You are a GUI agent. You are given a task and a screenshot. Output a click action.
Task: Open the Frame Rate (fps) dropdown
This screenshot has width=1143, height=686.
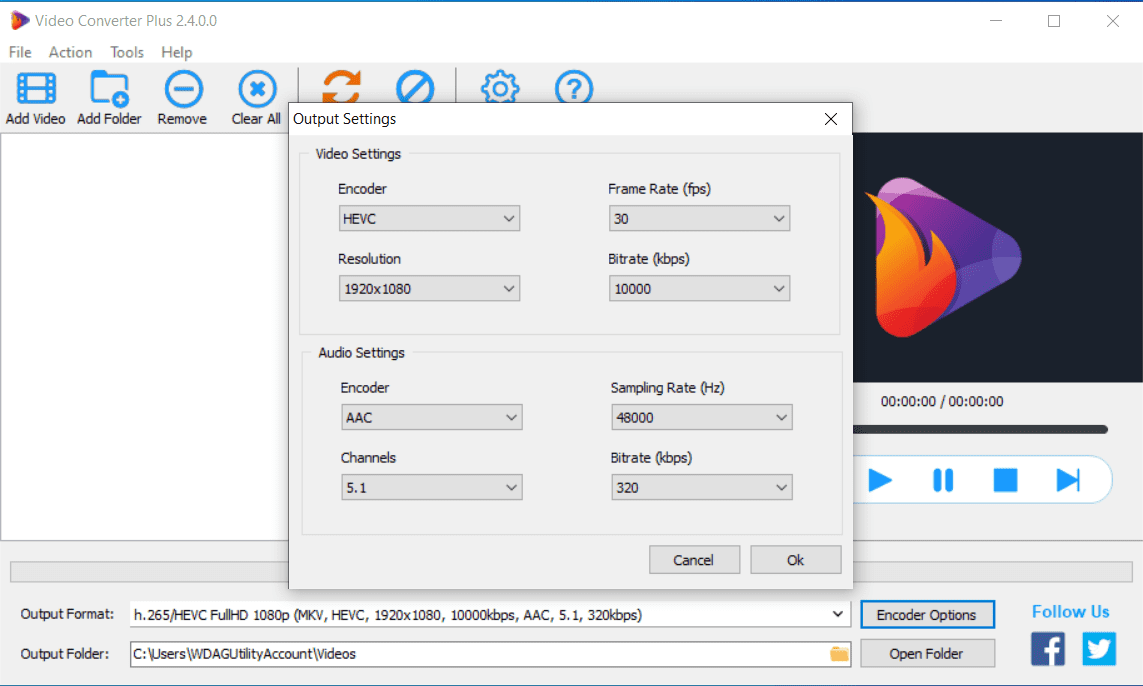(x=700, y=219)
